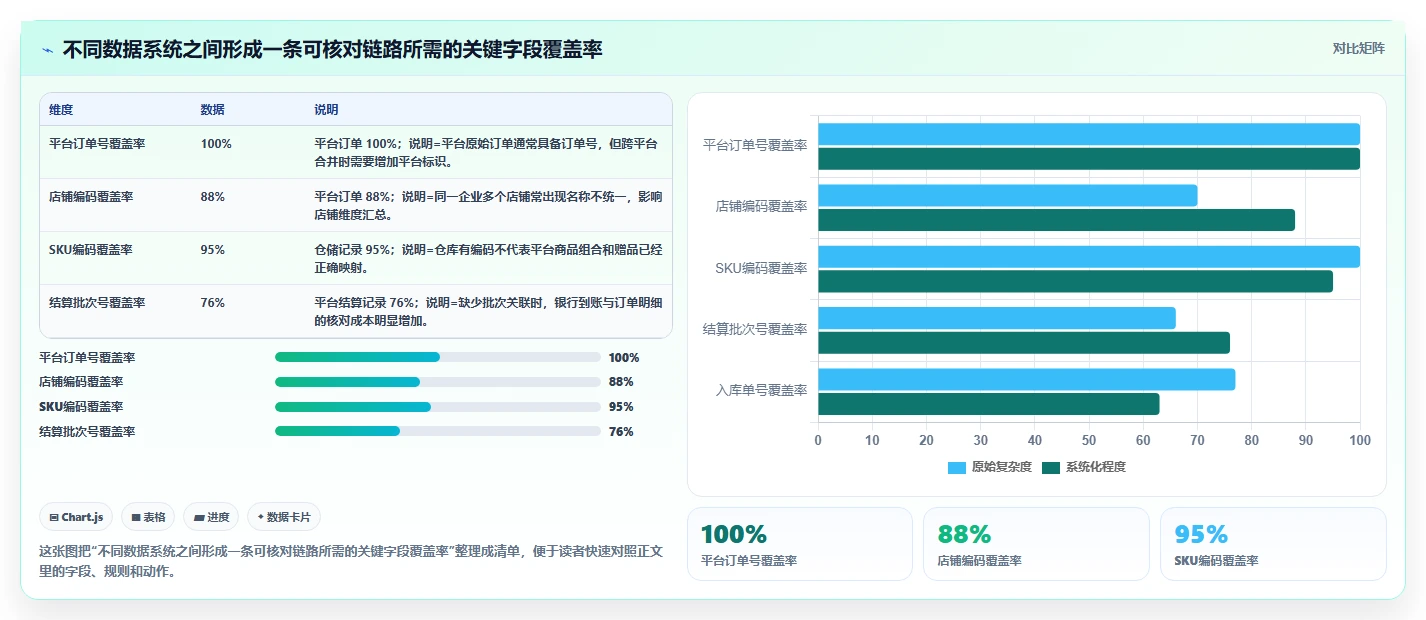Click the 店铺编码覆盖率 progress bar at 88%

click(438, 382)
